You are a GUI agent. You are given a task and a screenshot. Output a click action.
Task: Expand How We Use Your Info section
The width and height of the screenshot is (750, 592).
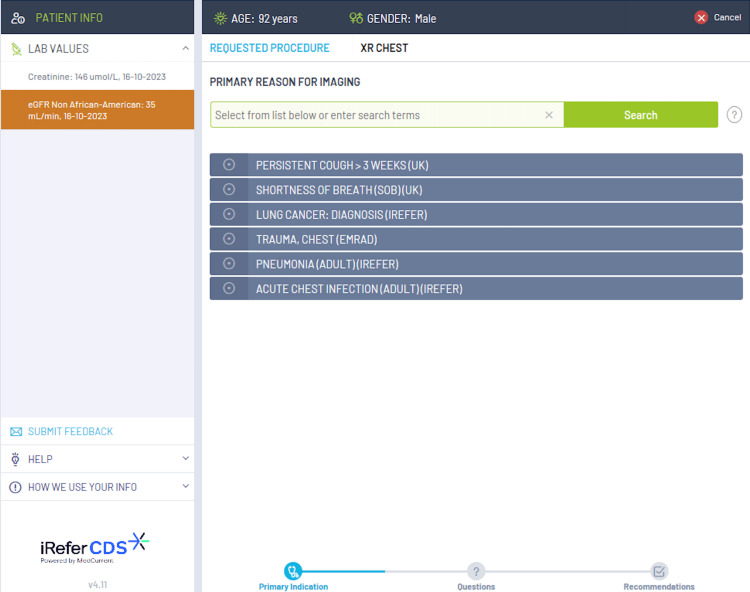point(98,487)
